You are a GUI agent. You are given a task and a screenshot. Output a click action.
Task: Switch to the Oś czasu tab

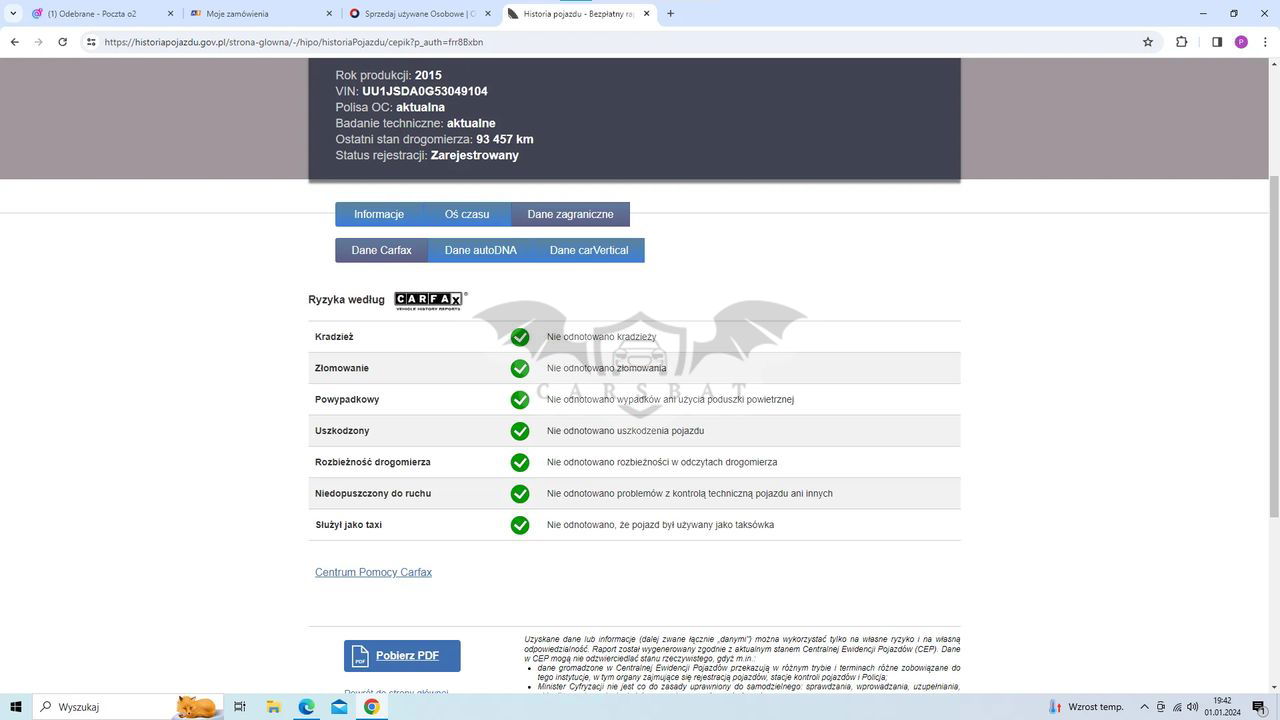467,214
